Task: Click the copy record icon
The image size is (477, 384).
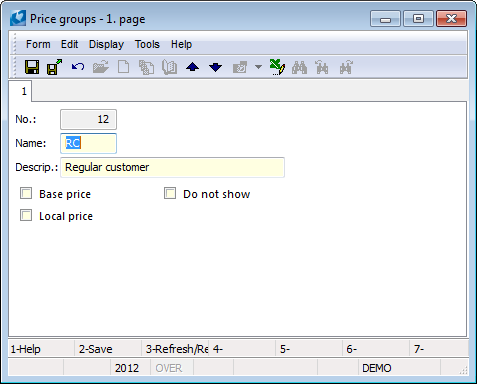Action: (146, 67)
